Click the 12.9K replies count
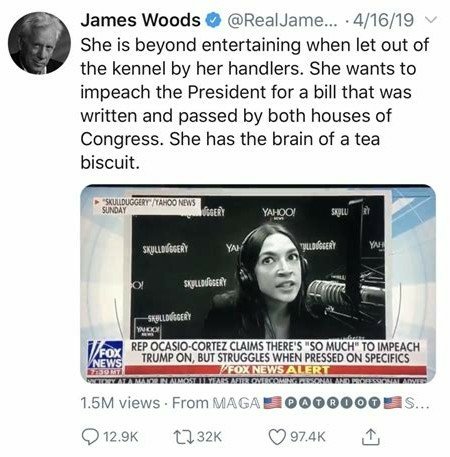Screen dimensions: 450x457 121,437
